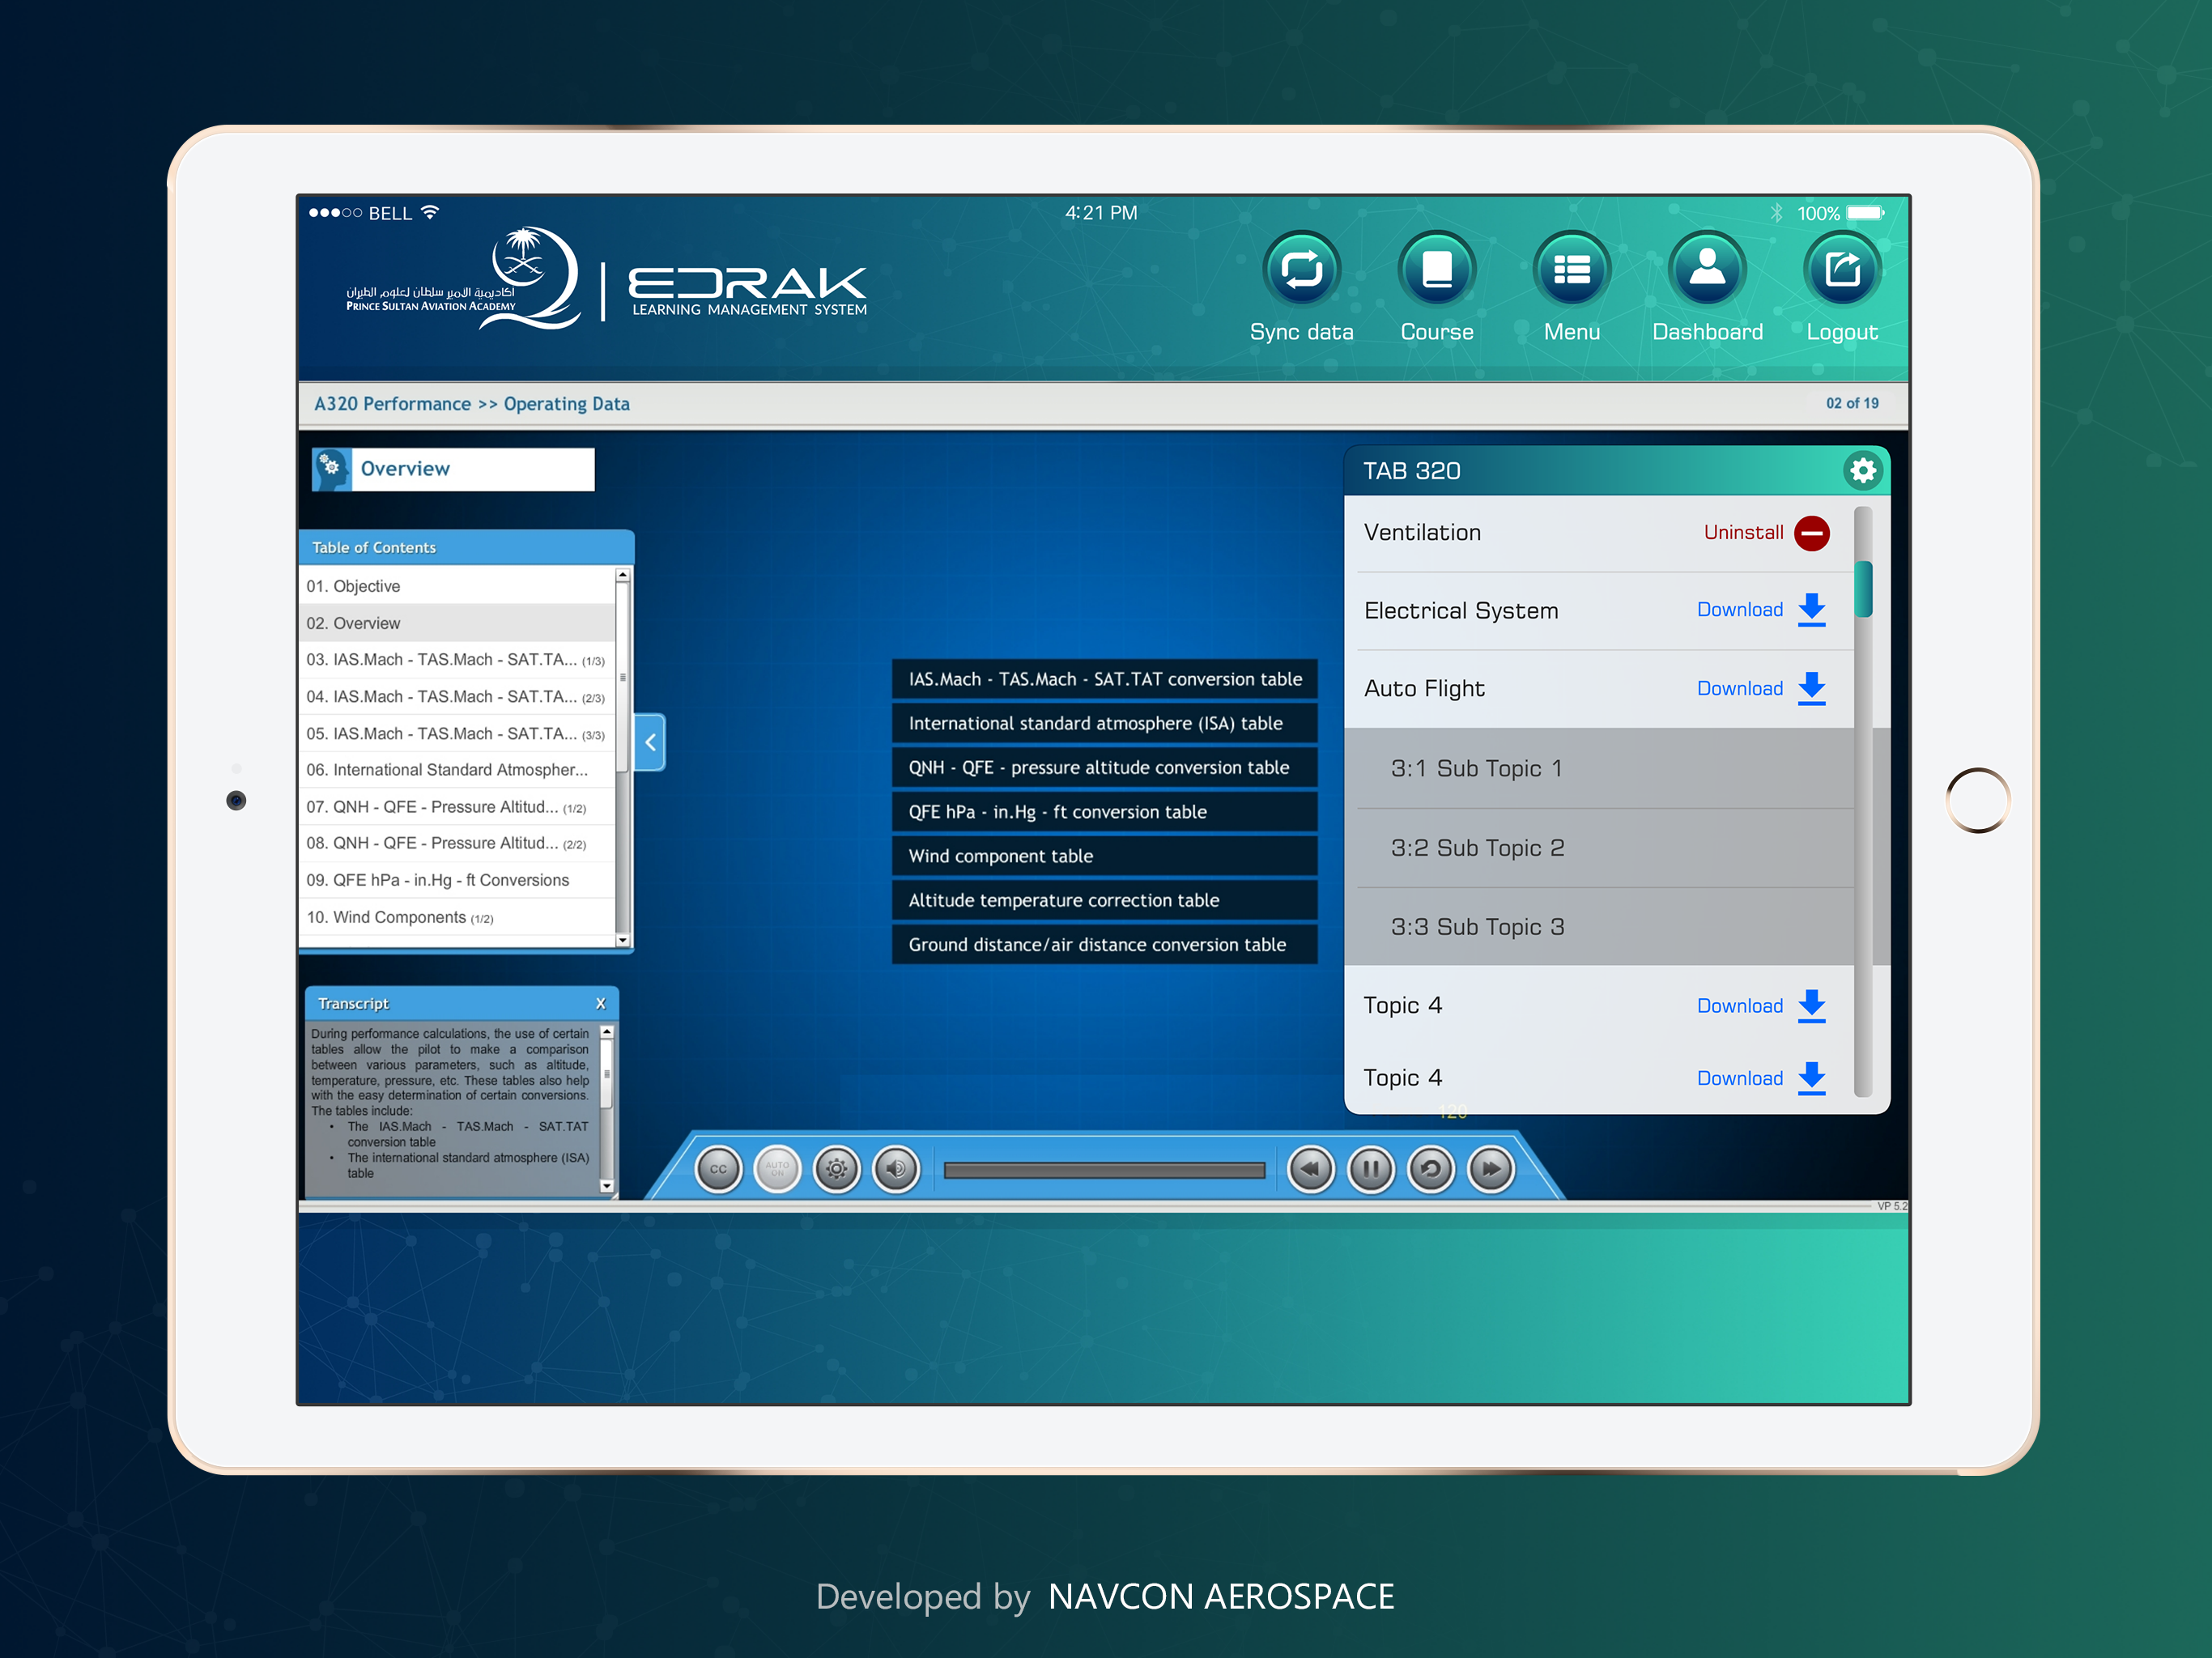Uninstall the Ventilation topic
The height and width of the screenshot is (1658, 2212).
pyautogui.click(x=1811, y=533)
